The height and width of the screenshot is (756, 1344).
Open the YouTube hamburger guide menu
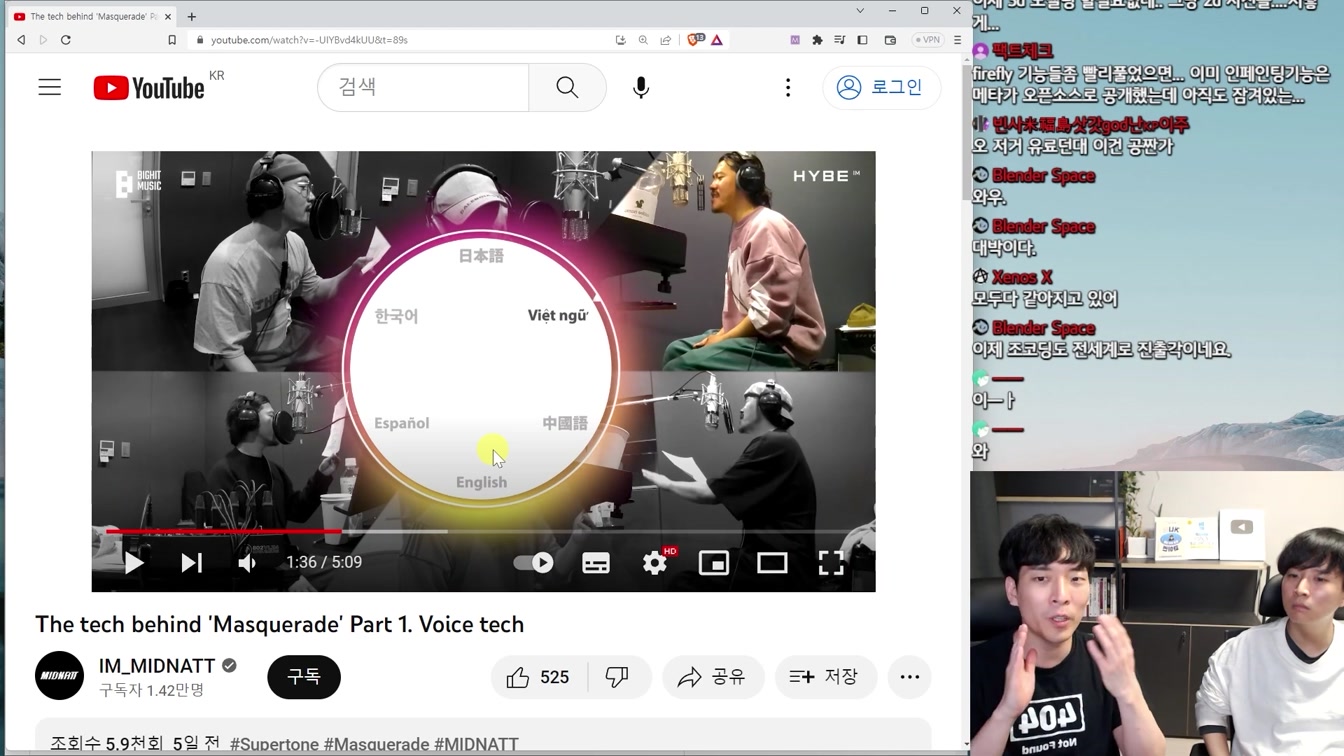50,87
